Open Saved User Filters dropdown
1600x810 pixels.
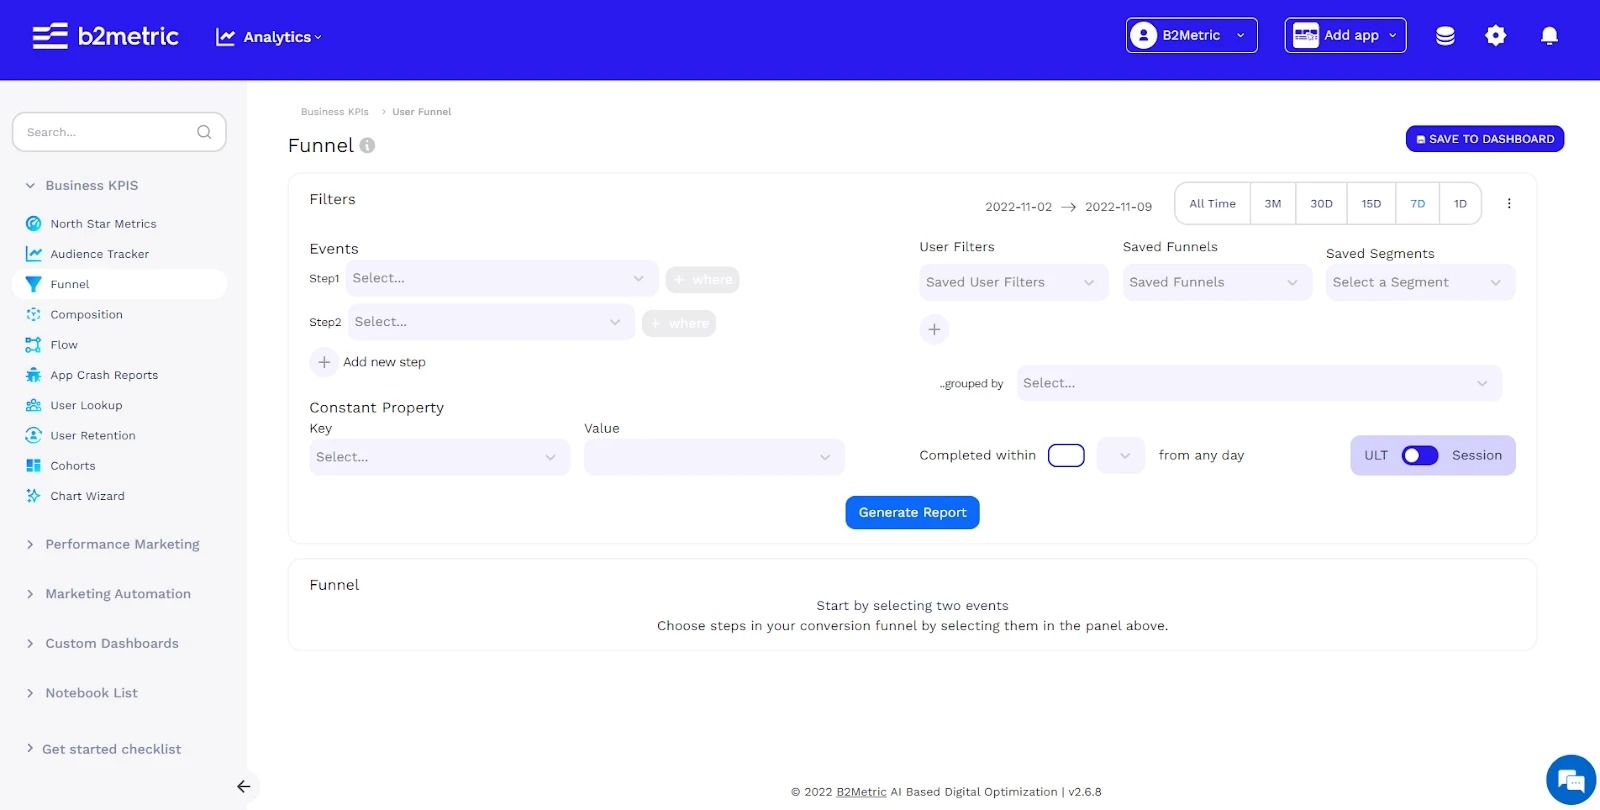coord(1014,282)
